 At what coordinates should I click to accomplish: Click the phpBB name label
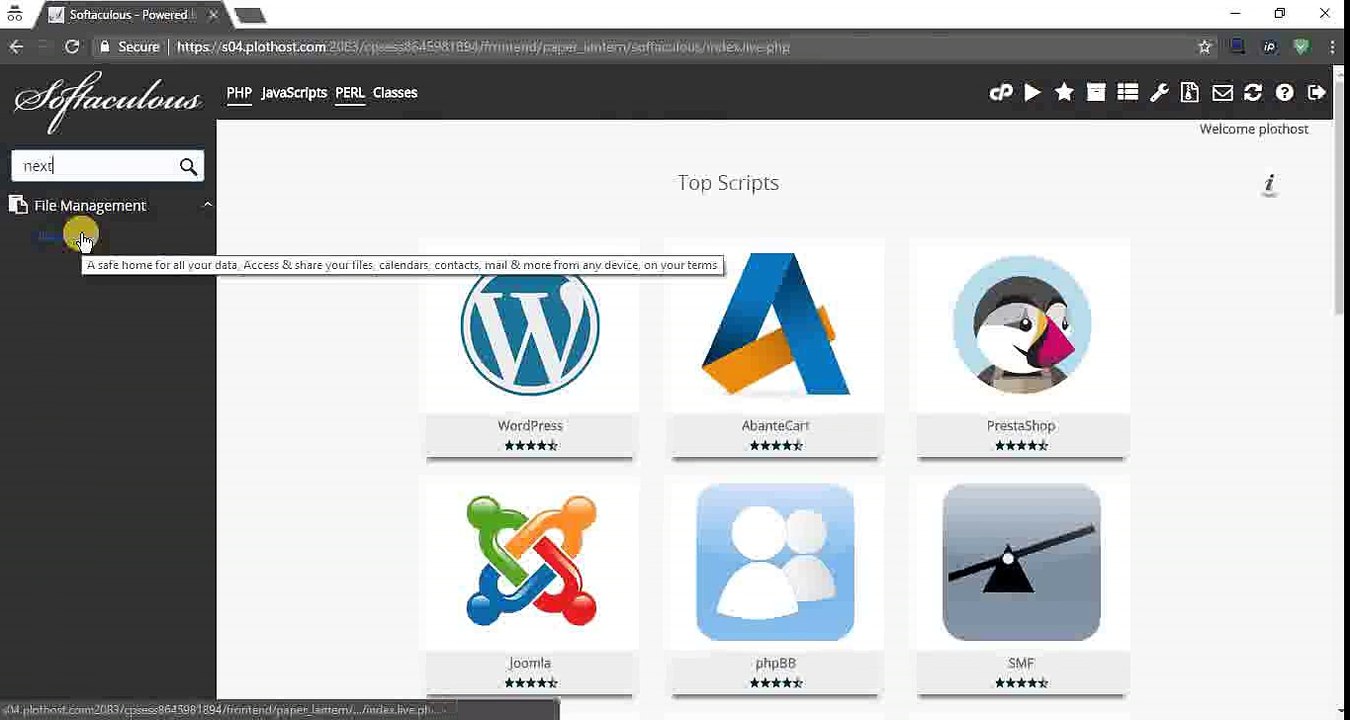[775, 663]
